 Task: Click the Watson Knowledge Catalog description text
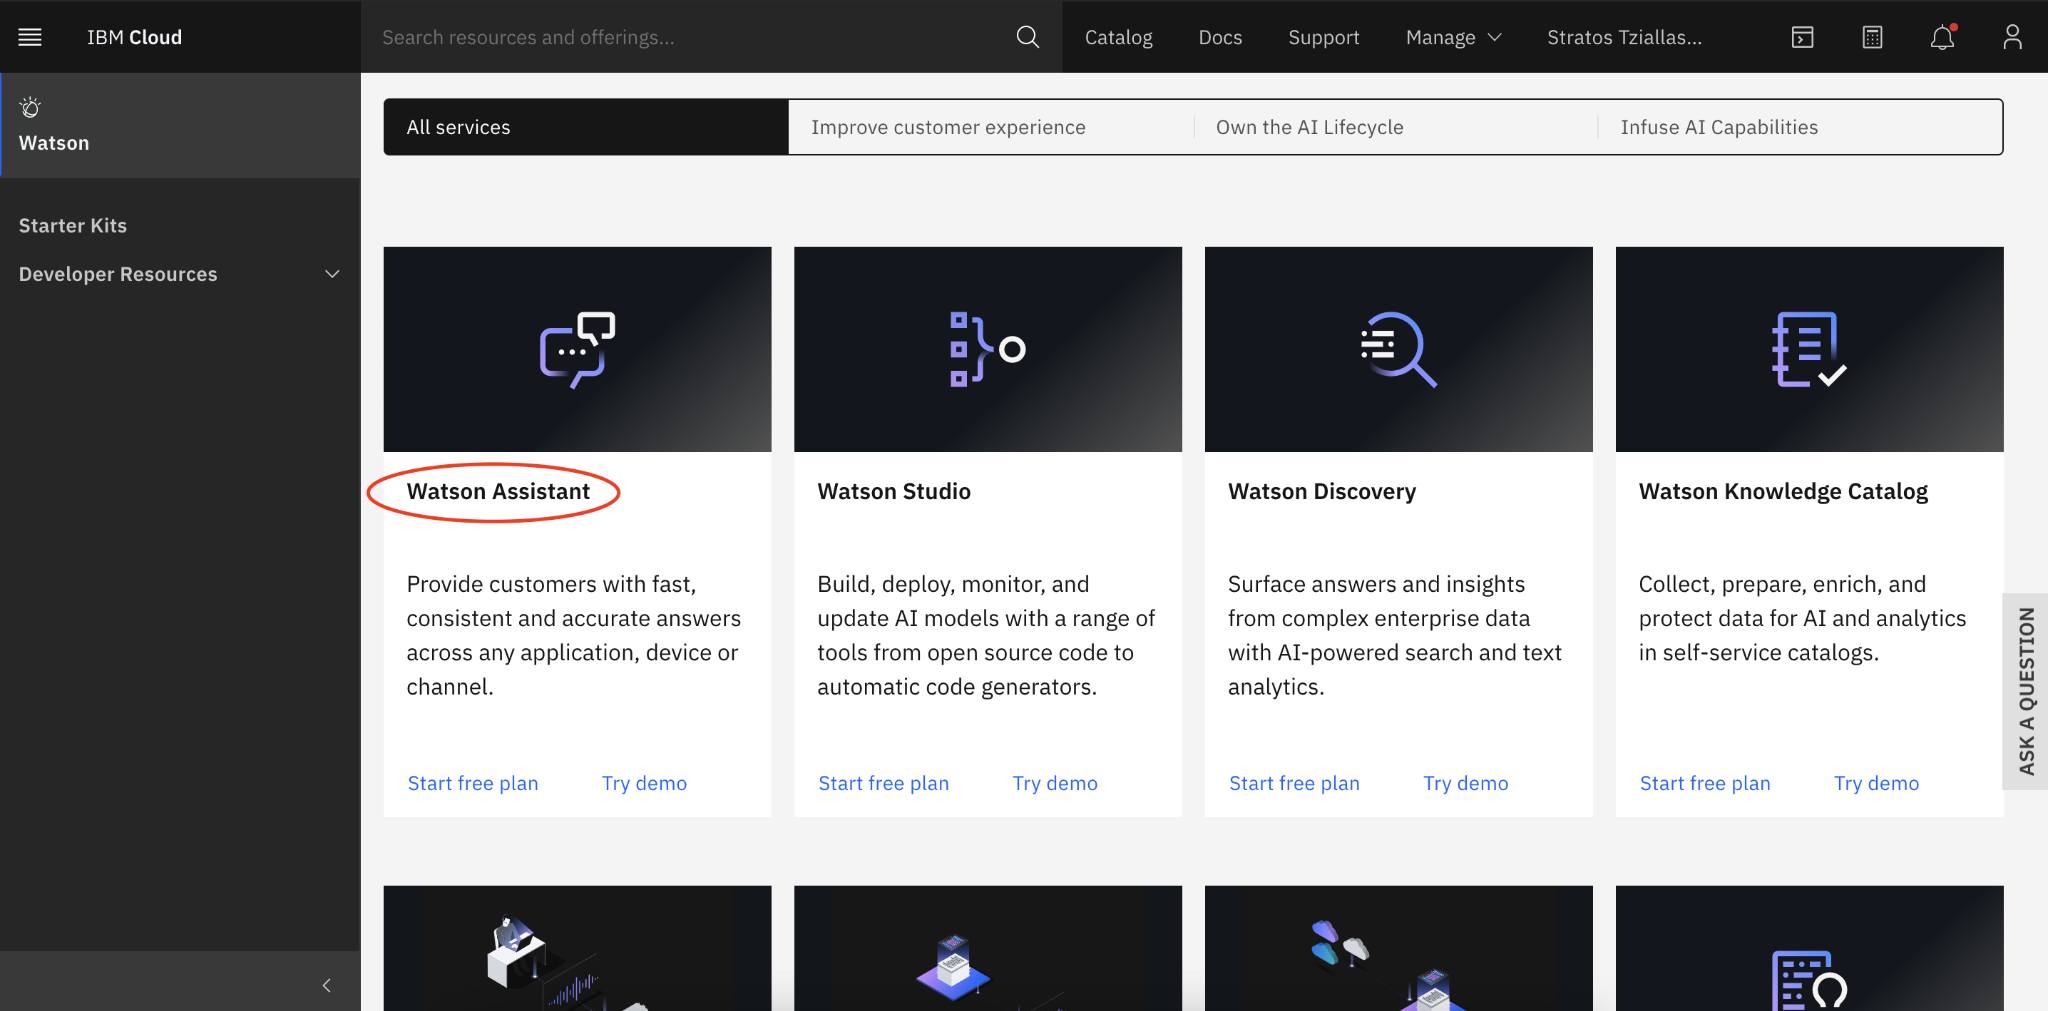tap(1802, 618)
